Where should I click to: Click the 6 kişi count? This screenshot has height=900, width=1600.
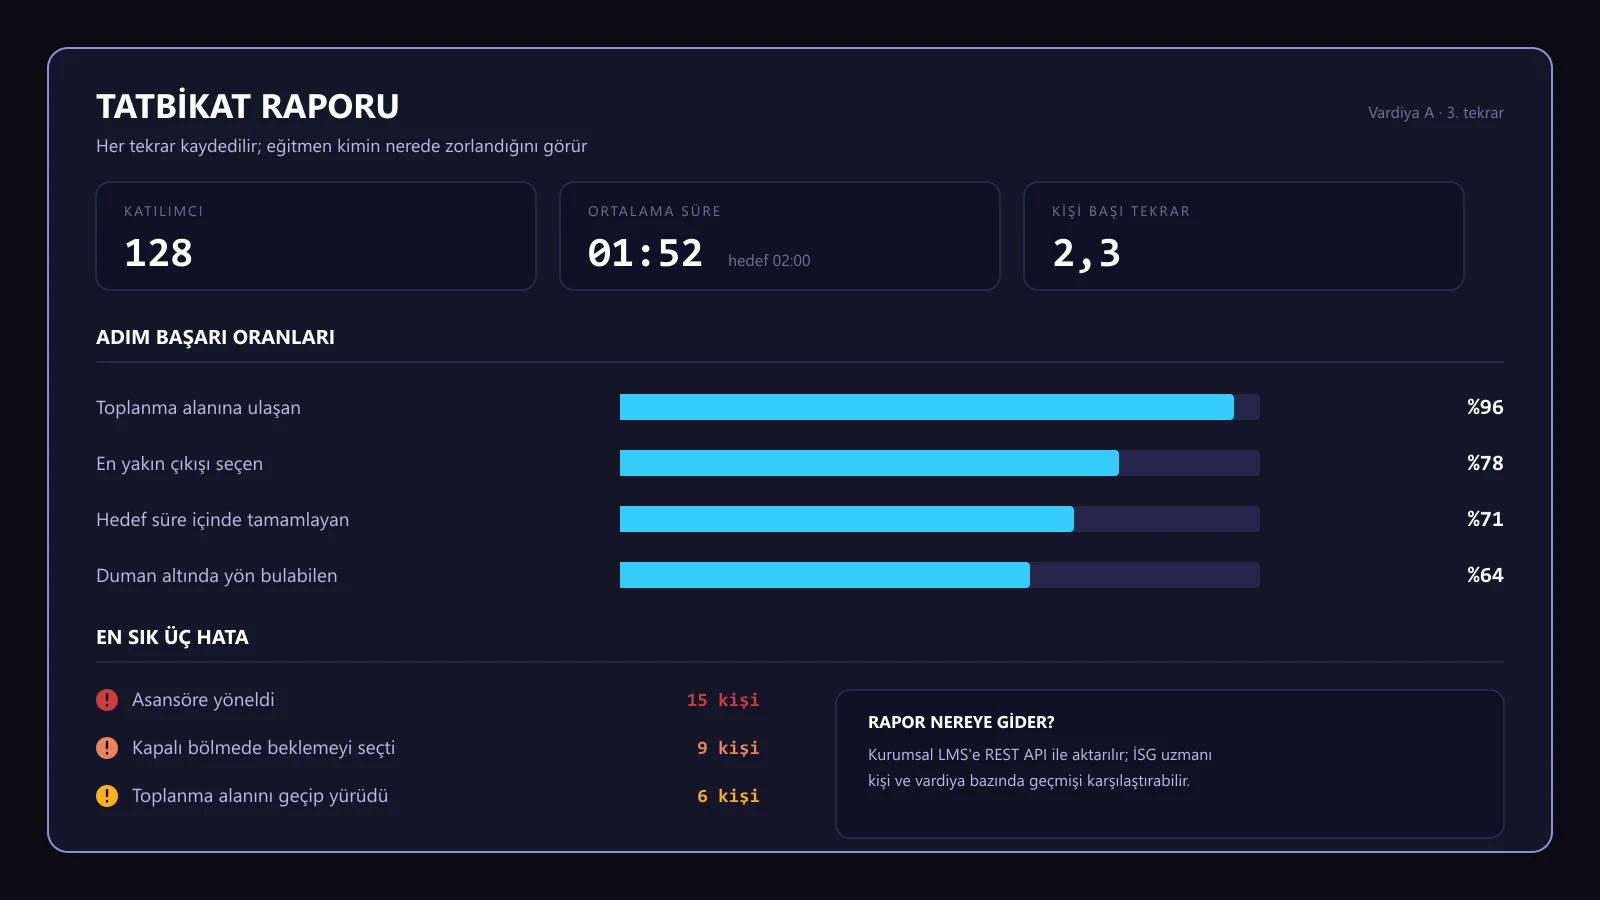[728, 796]
